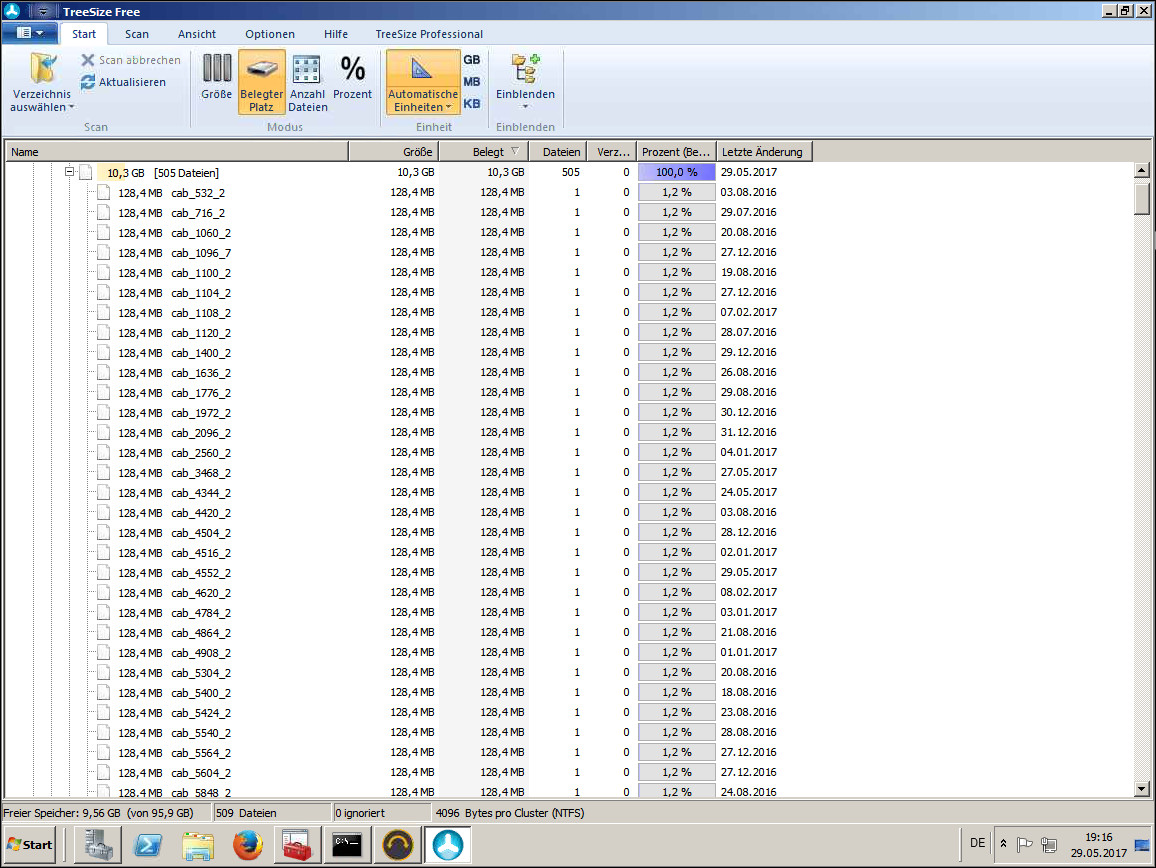Sort by the Größe column header

tap(394, 152)
